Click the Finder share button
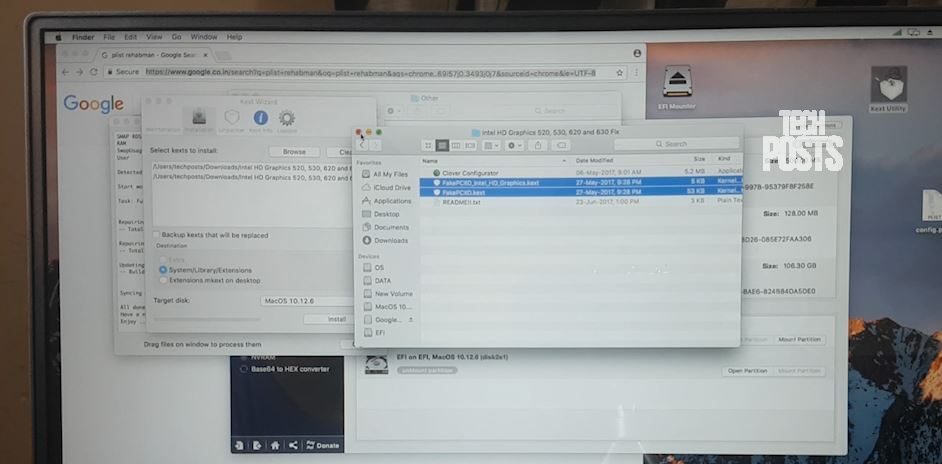 [538, 145]
